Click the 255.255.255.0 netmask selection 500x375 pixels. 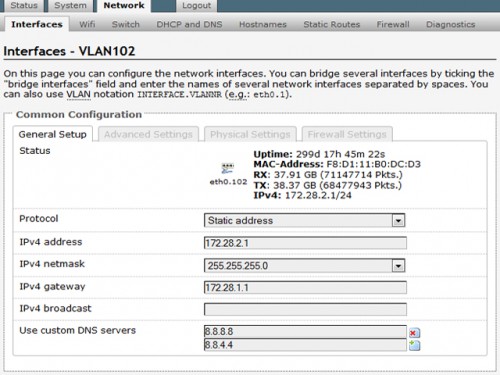click(x=305, y=266)
